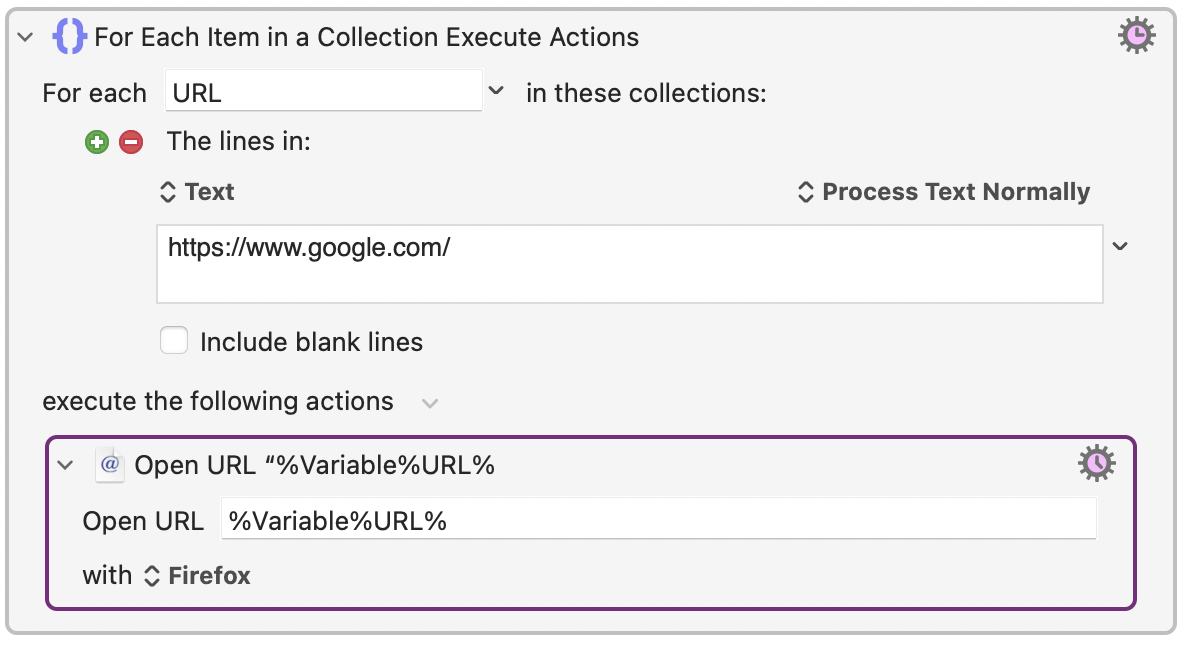Open the Open URL action gear menu
Screen dimensions: 1190x646
(x=1097, y=463)
